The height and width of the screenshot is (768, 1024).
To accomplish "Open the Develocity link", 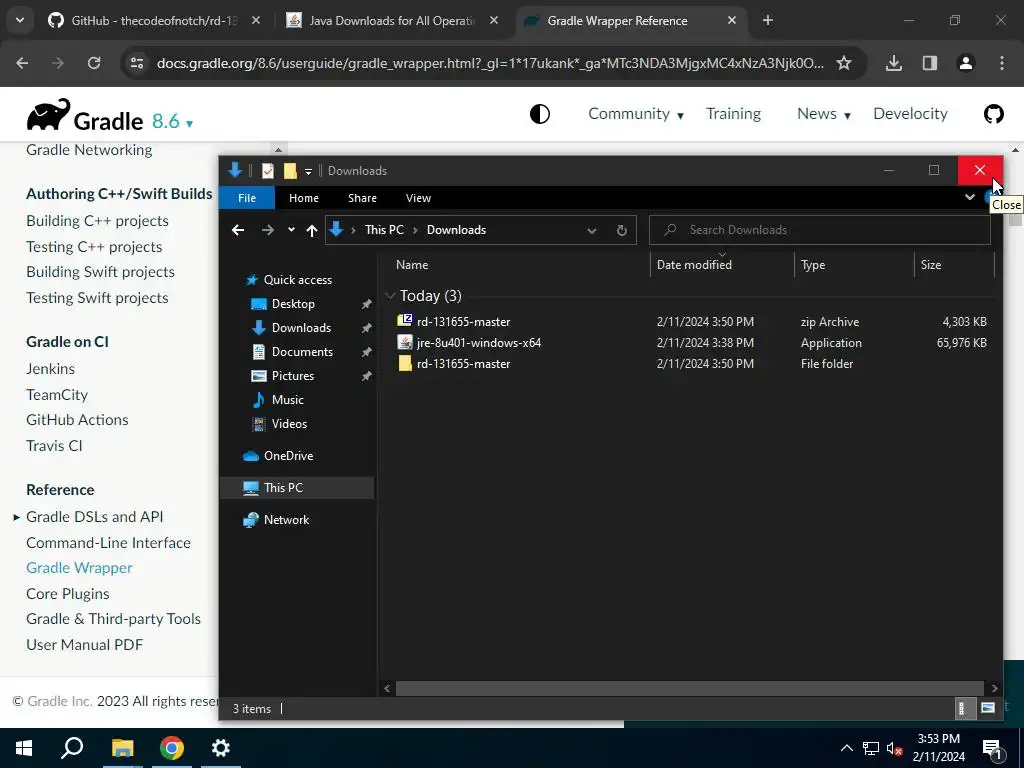I will (x=910, y=114).
